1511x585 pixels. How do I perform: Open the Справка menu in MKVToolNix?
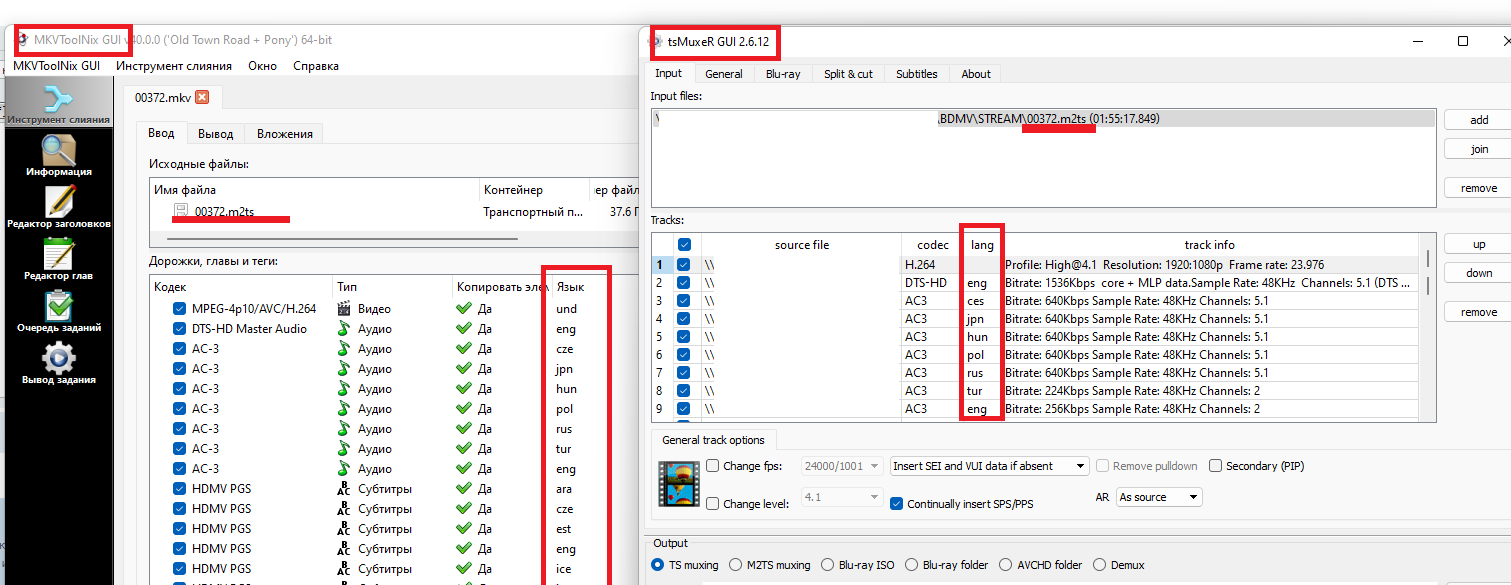tap(316, 66)
